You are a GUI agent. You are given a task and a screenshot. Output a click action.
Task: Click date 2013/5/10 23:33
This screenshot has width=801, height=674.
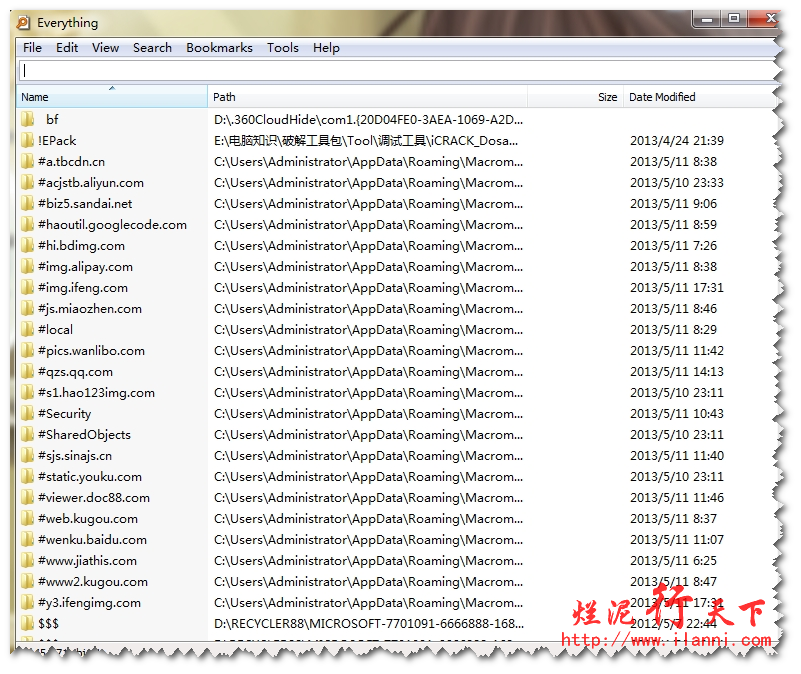pyautogui.click(x=677, y=182)
